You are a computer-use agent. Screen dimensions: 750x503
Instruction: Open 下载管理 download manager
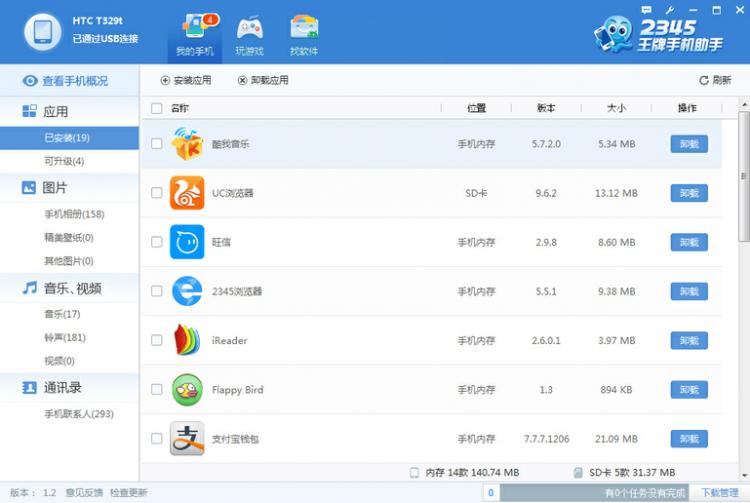[x=720, y=492]
